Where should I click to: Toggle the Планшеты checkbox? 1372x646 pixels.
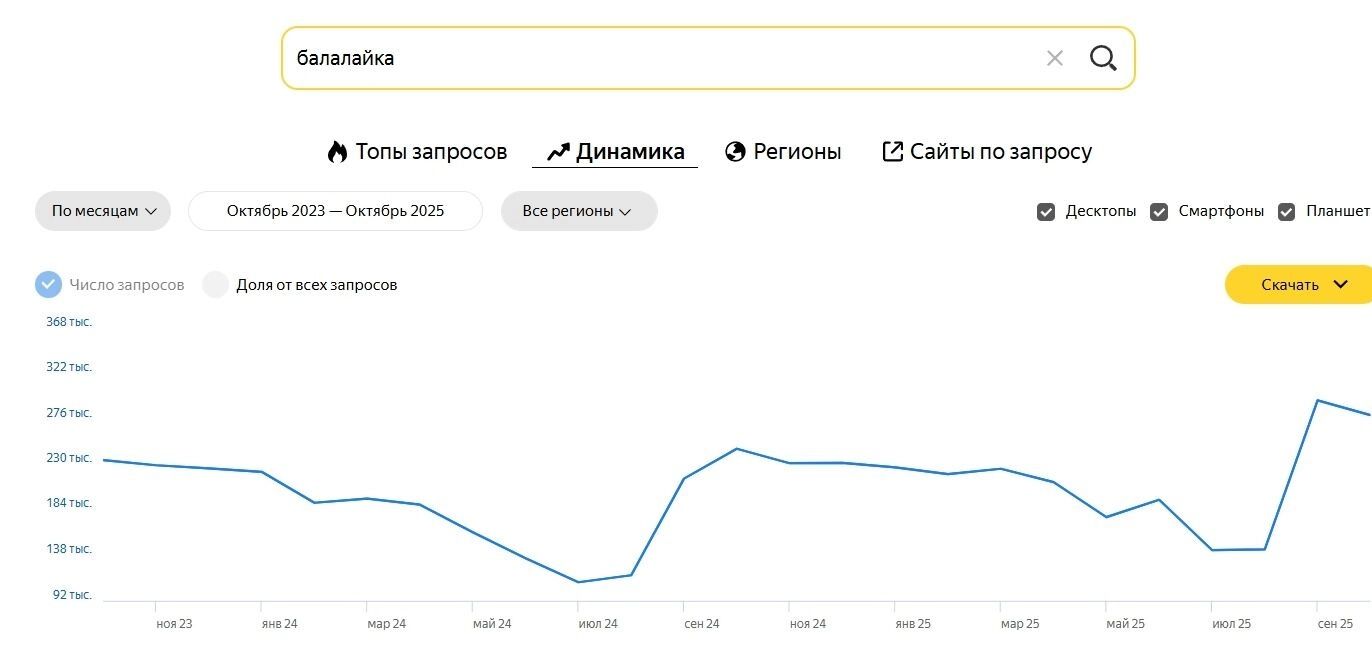pyautogui.click(x=1287, y=212)
